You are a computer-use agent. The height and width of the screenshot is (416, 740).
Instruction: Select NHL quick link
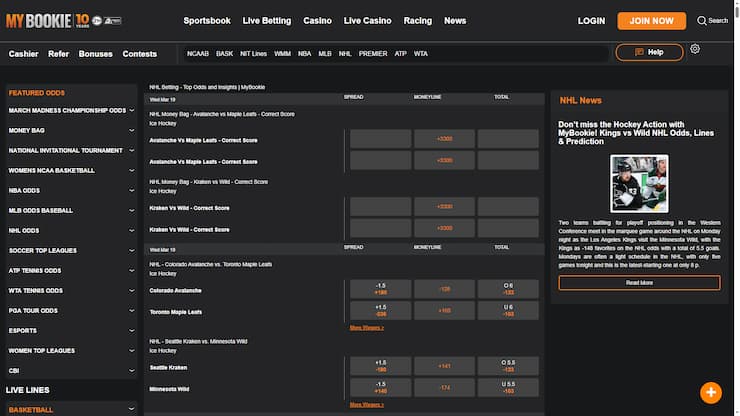click(345, 54)
